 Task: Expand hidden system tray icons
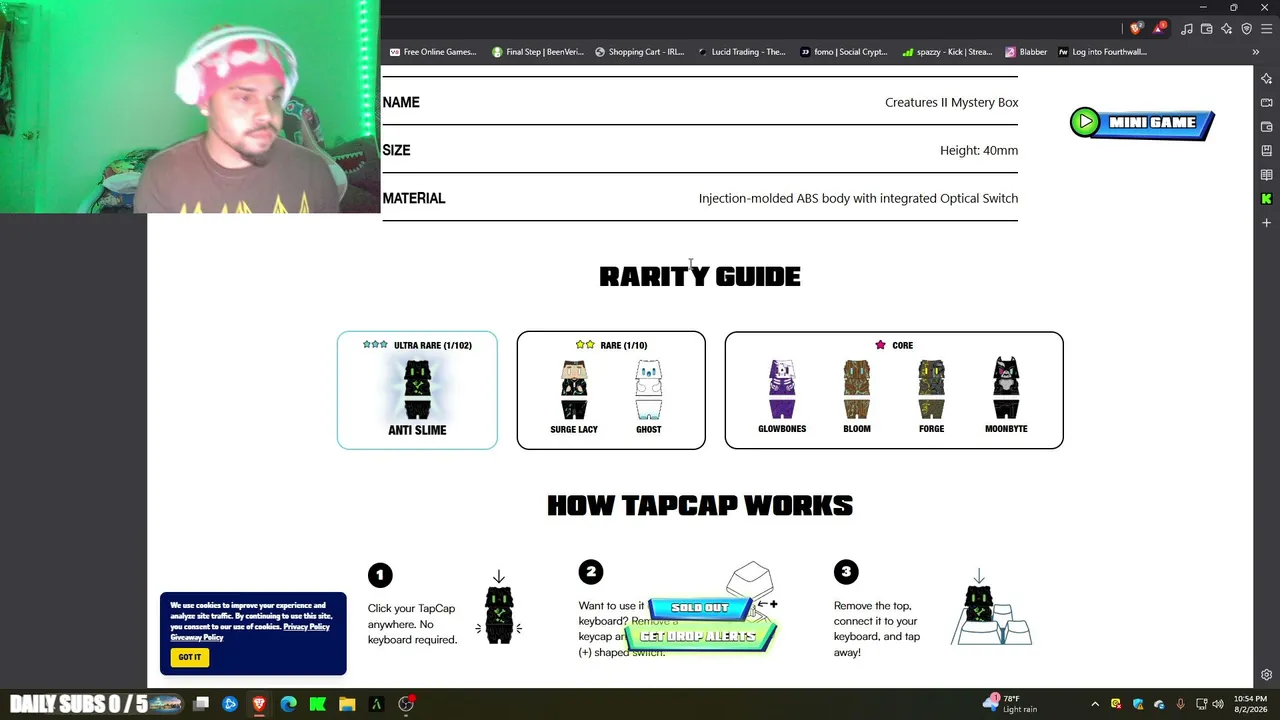tap(1095, 704)
